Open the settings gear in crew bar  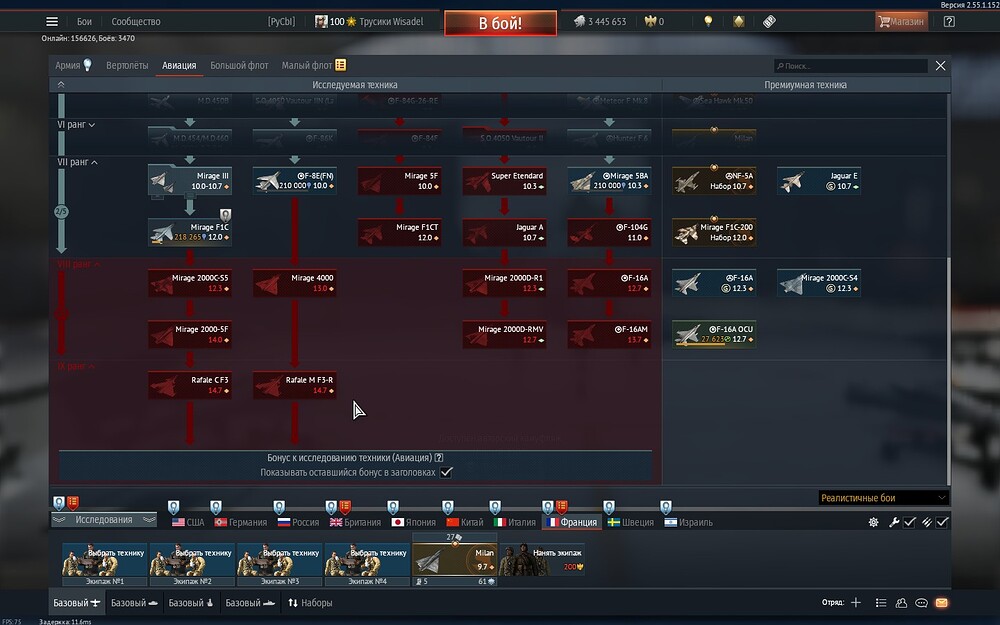[x=873, y=522]
